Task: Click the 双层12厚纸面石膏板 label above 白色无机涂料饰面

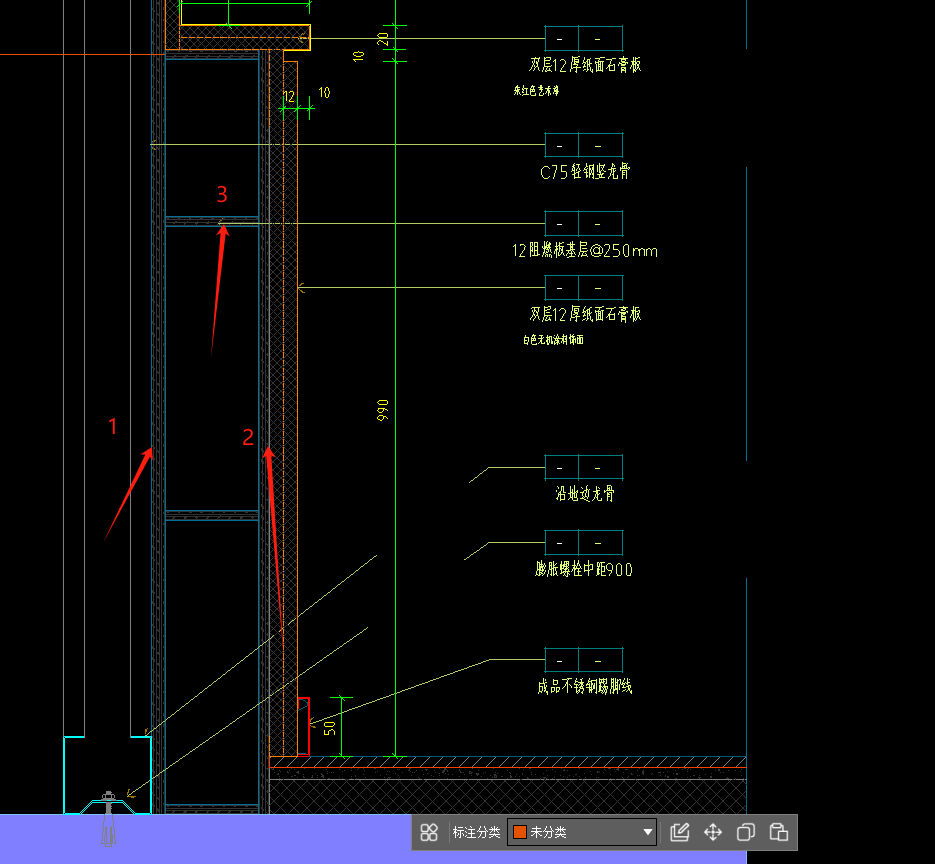Action: point(585,314)
